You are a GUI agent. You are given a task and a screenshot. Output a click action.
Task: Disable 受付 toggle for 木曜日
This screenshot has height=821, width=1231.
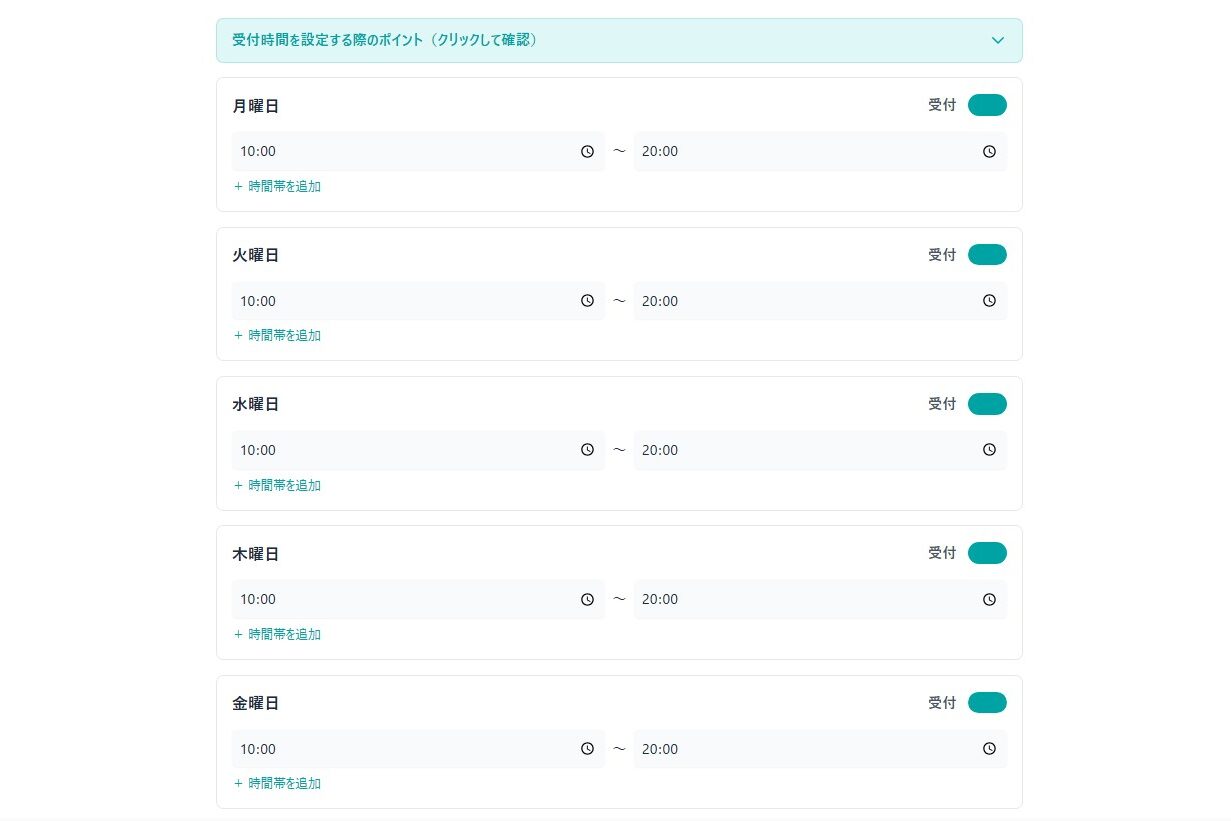click(987, 553)
